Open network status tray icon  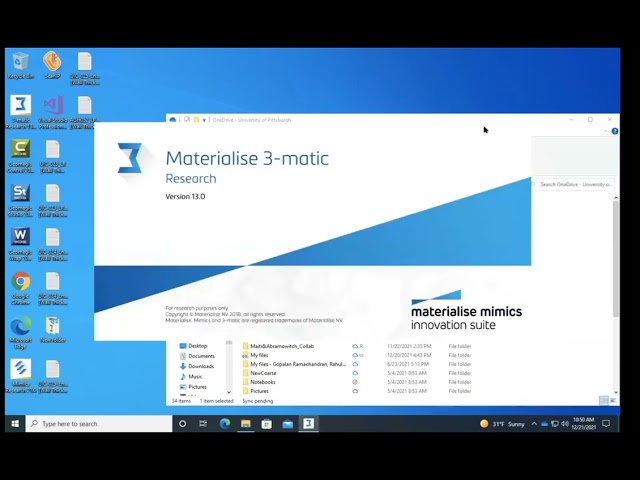point(554,424)
